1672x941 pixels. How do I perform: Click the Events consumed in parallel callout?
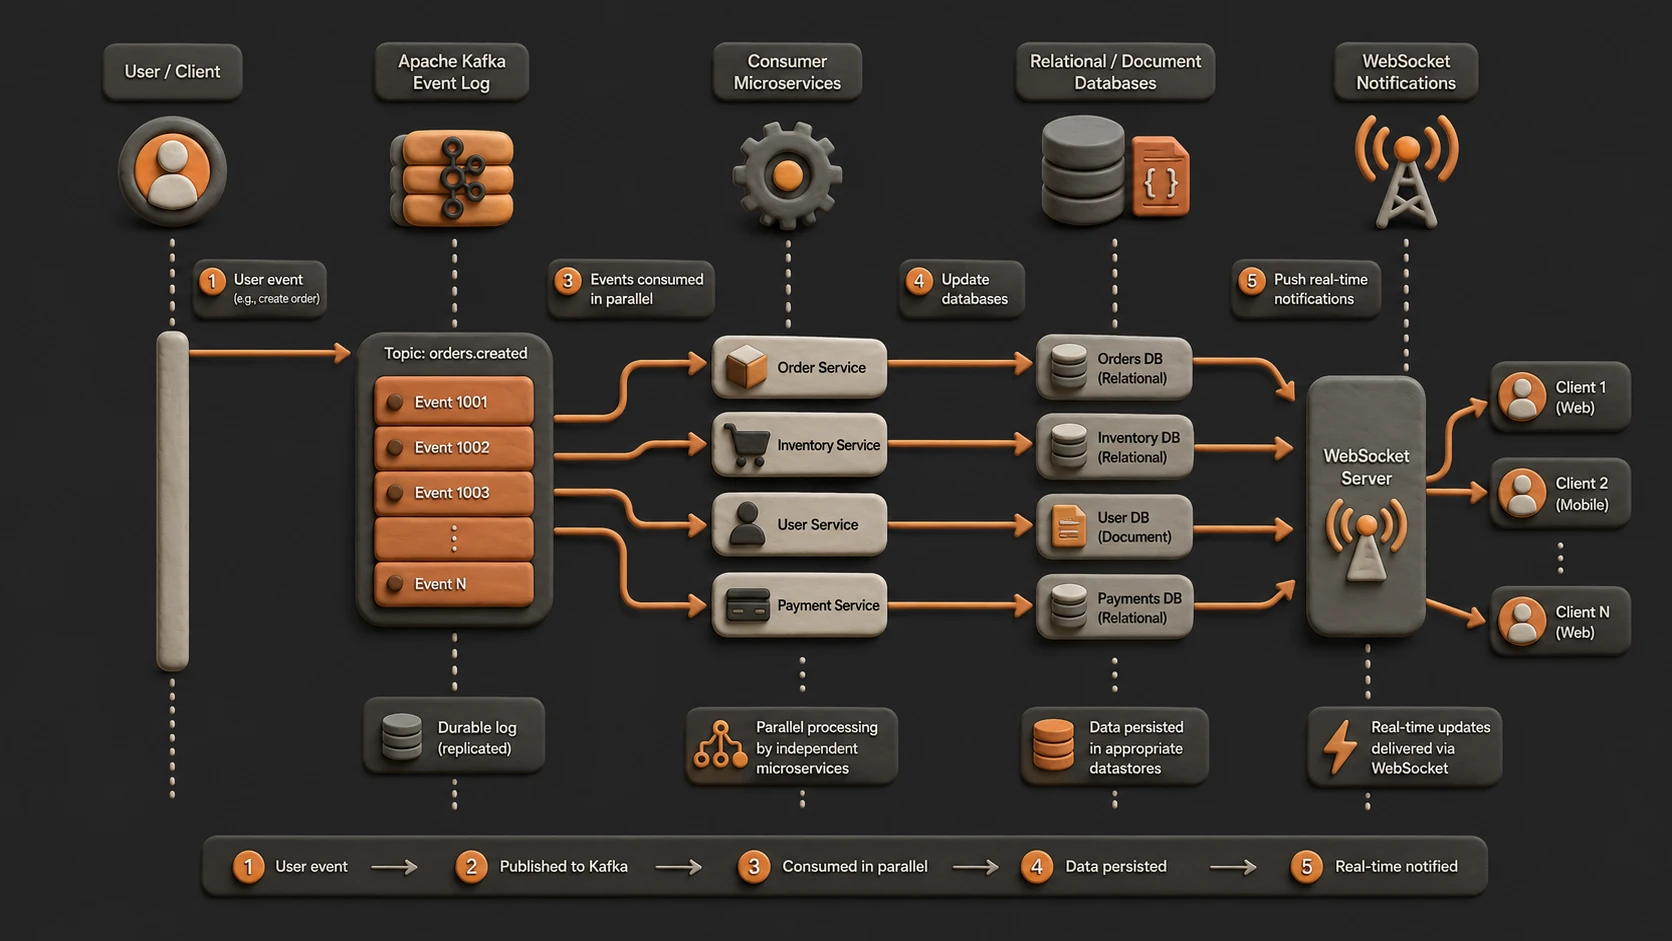(x=631, y=288)
